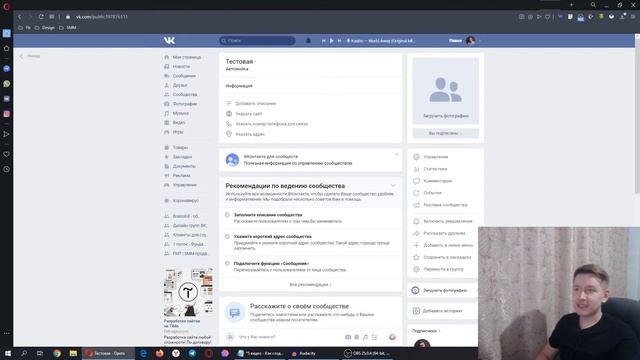Open Instagram in Opera sidebar

7,114
